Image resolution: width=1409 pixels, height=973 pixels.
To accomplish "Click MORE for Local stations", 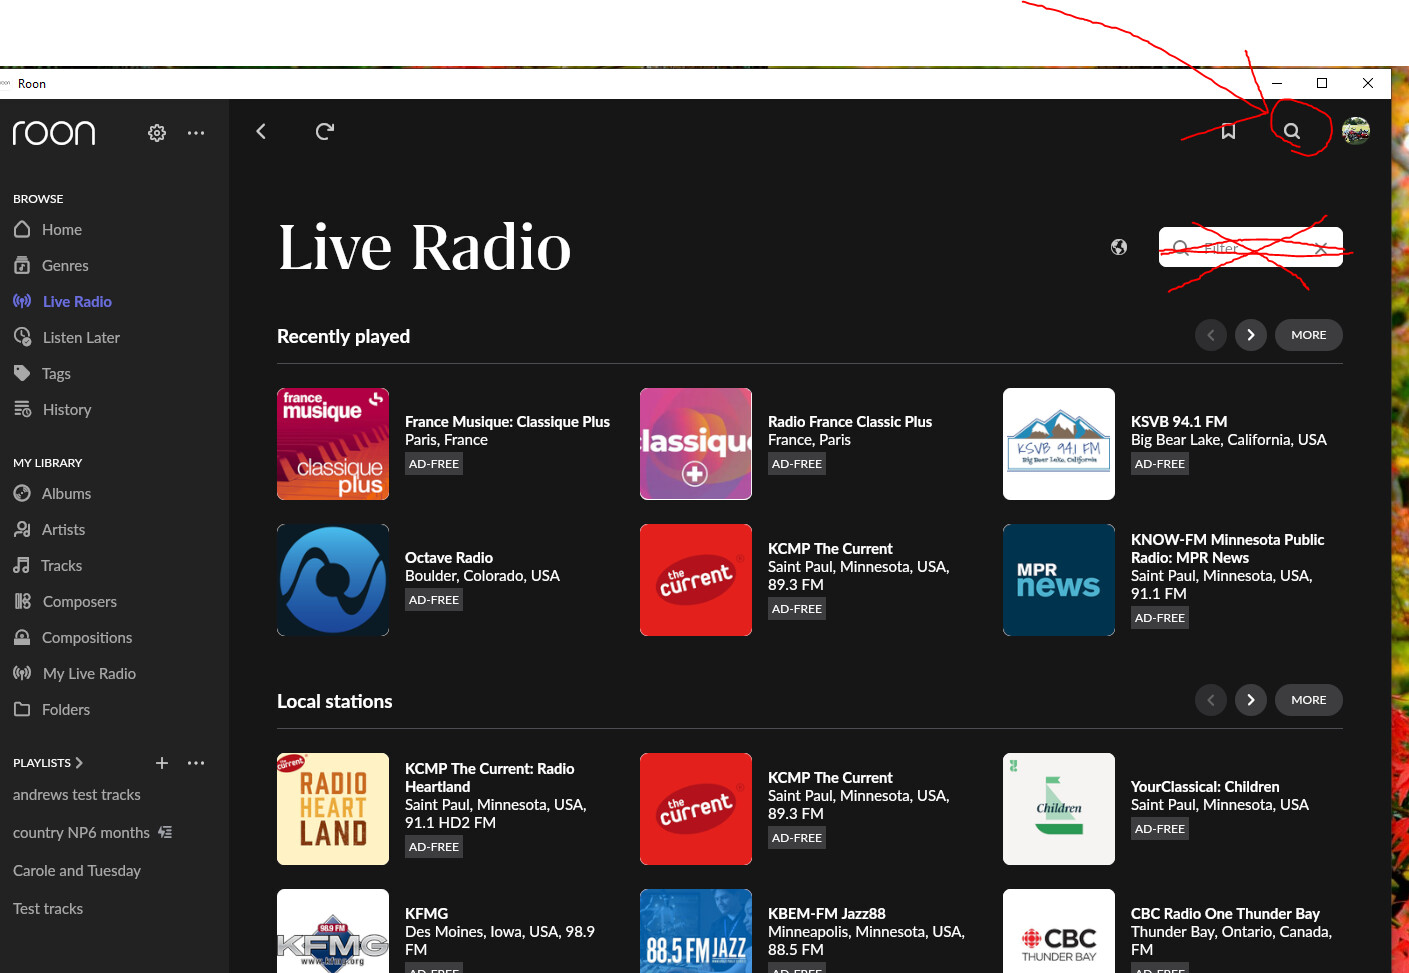I will (x=1309, y=700).
